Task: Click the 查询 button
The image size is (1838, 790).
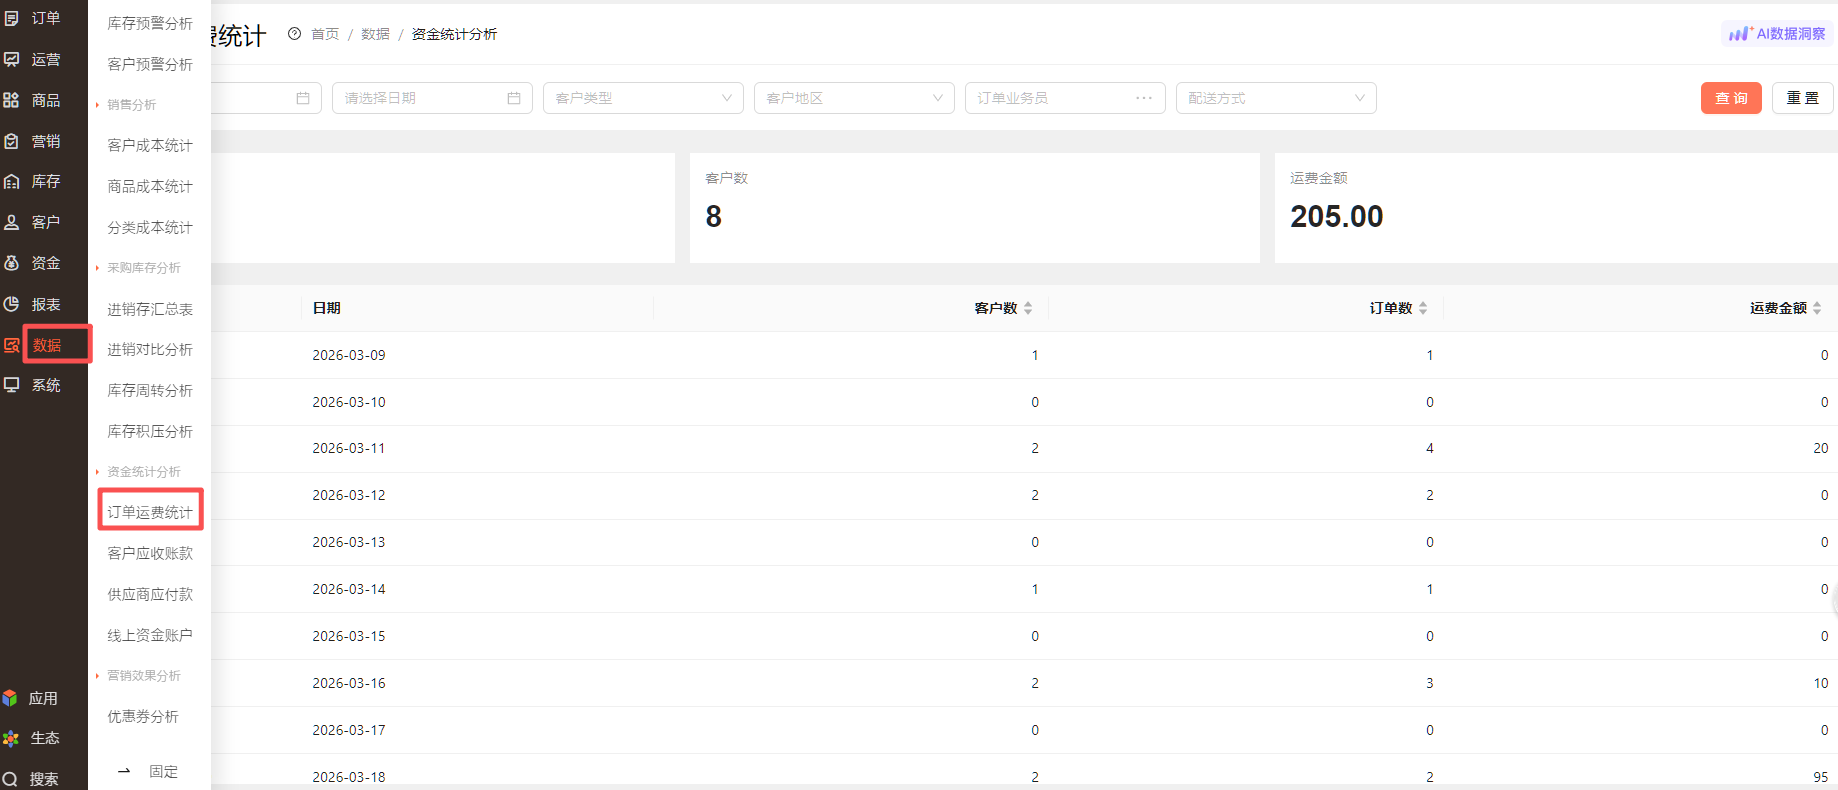Action: tap(1731, 98)
